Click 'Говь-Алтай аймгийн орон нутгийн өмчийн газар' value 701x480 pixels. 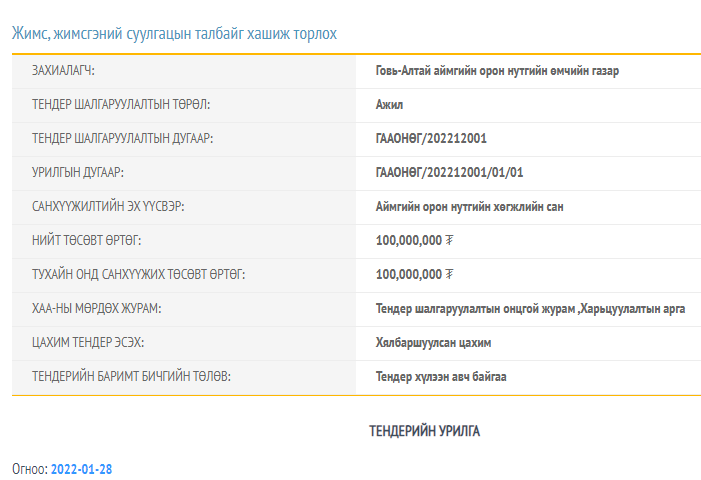(x=503, y=71)
